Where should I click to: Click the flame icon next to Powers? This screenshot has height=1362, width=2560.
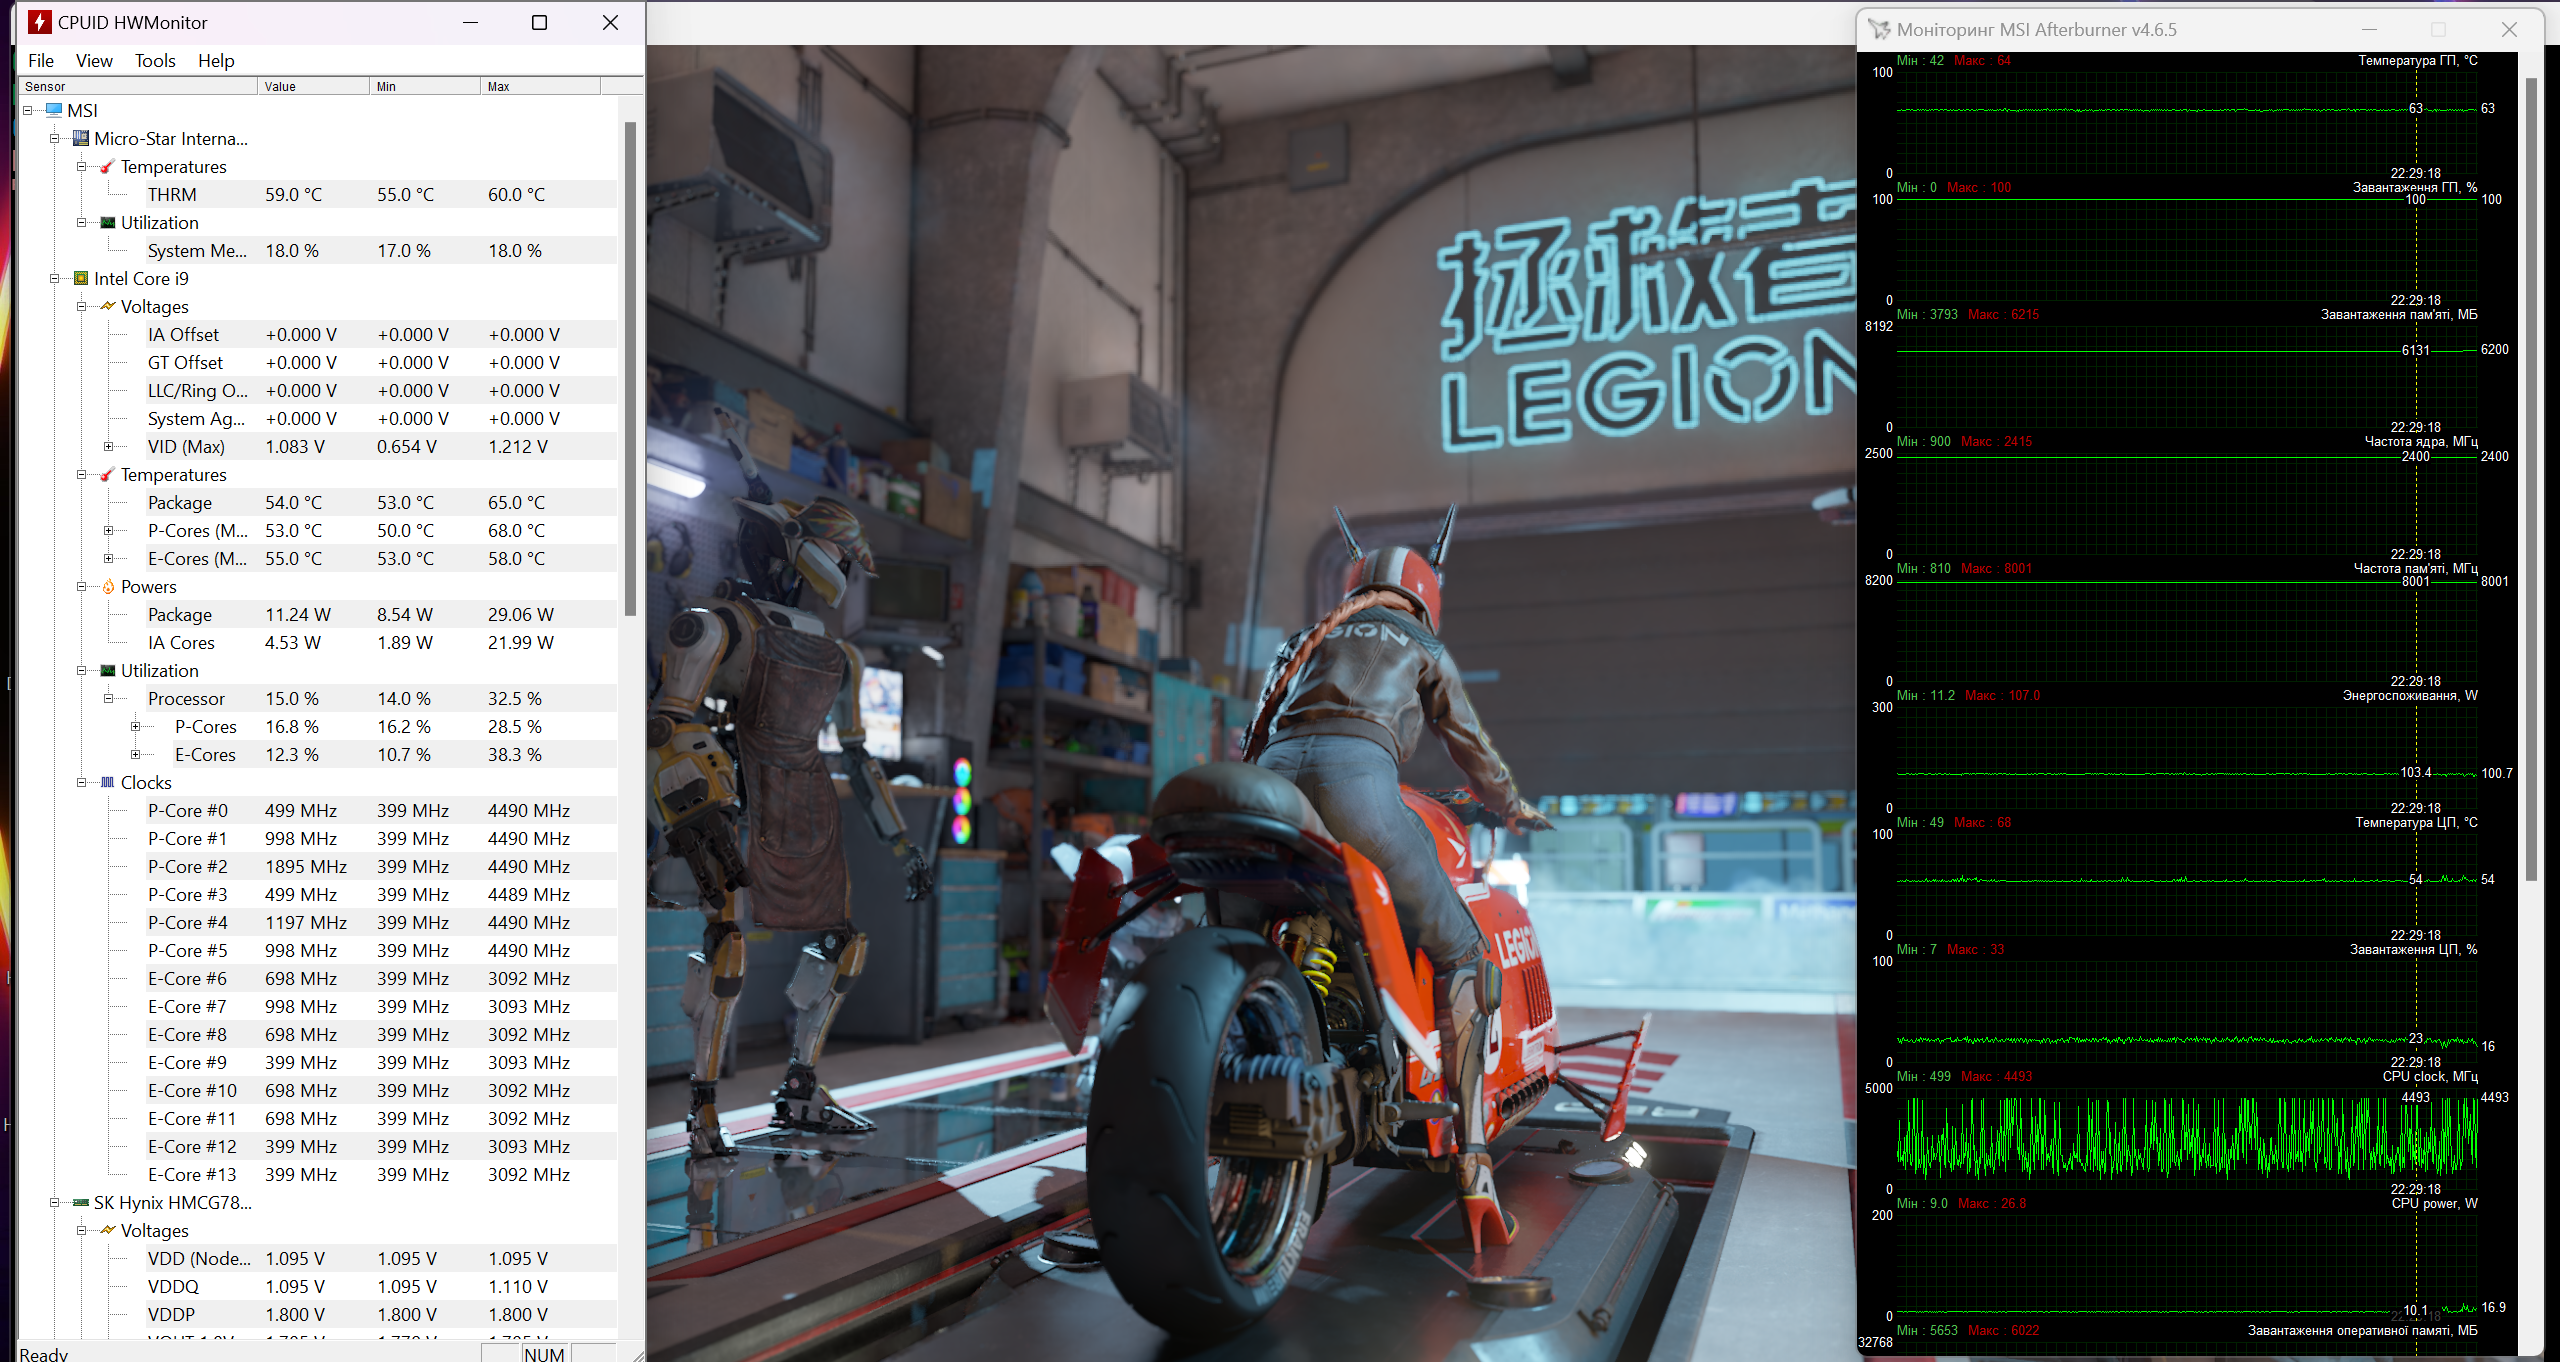click(108, 586)
